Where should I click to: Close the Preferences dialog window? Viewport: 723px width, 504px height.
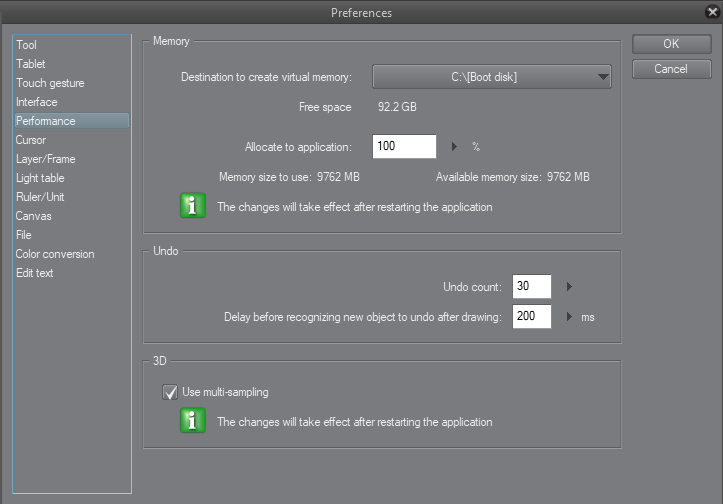pos(709,12)
